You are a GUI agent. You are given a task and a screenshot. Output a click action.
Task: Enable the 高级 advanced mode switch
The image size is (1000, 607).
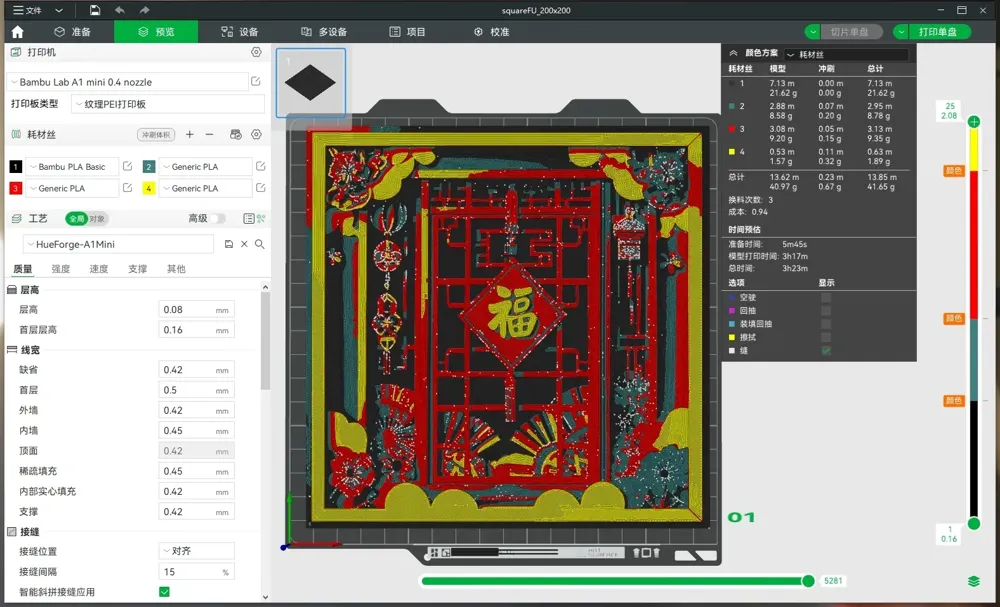(x=217, y=219)
